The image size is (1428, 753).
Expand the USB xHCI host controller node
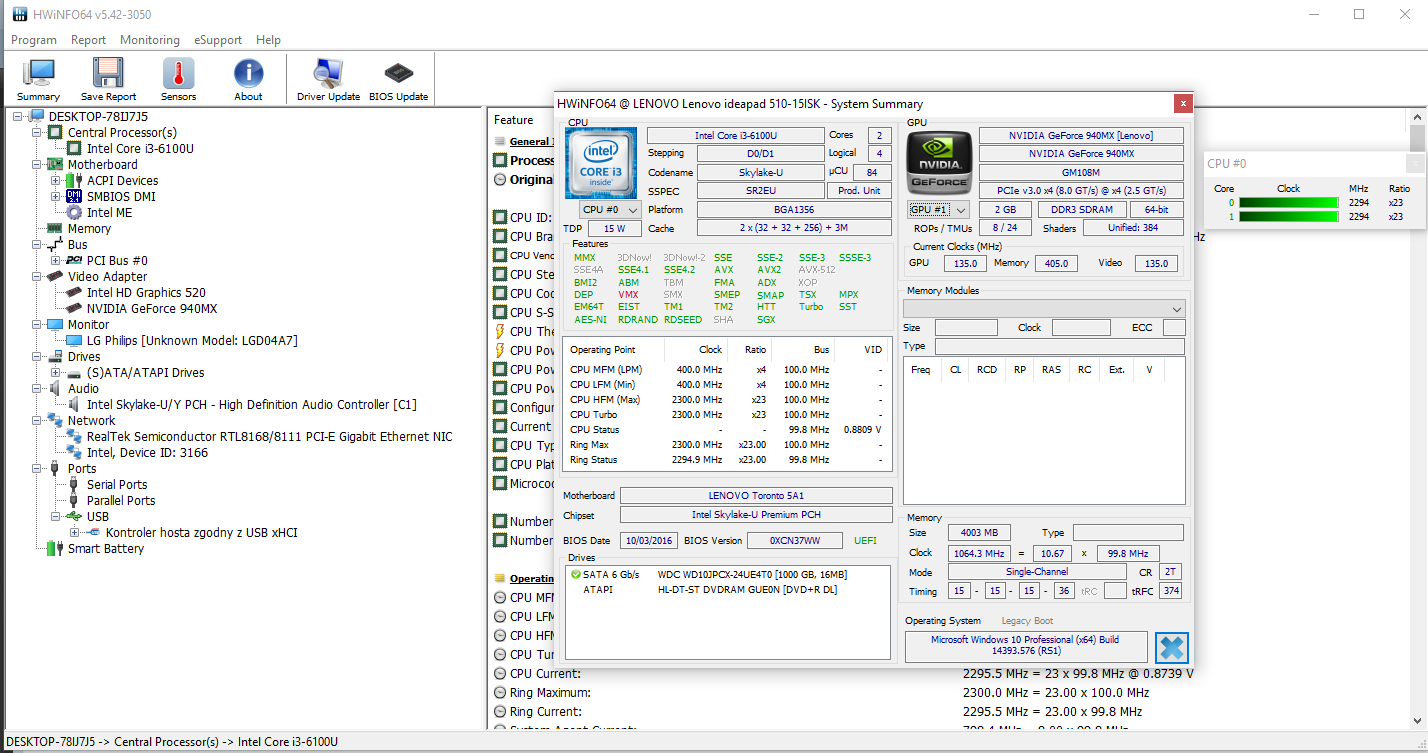[75, 533]
